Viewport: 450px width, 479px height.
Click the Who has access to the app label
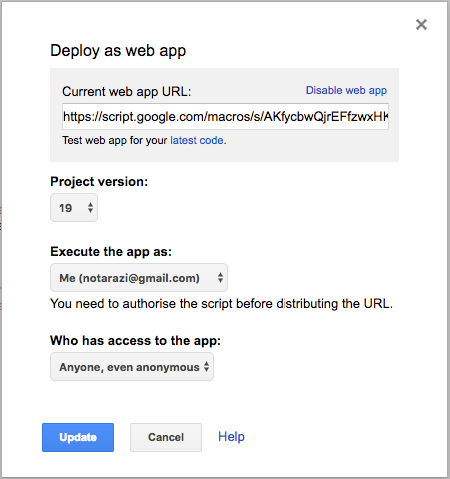point(136,341)
